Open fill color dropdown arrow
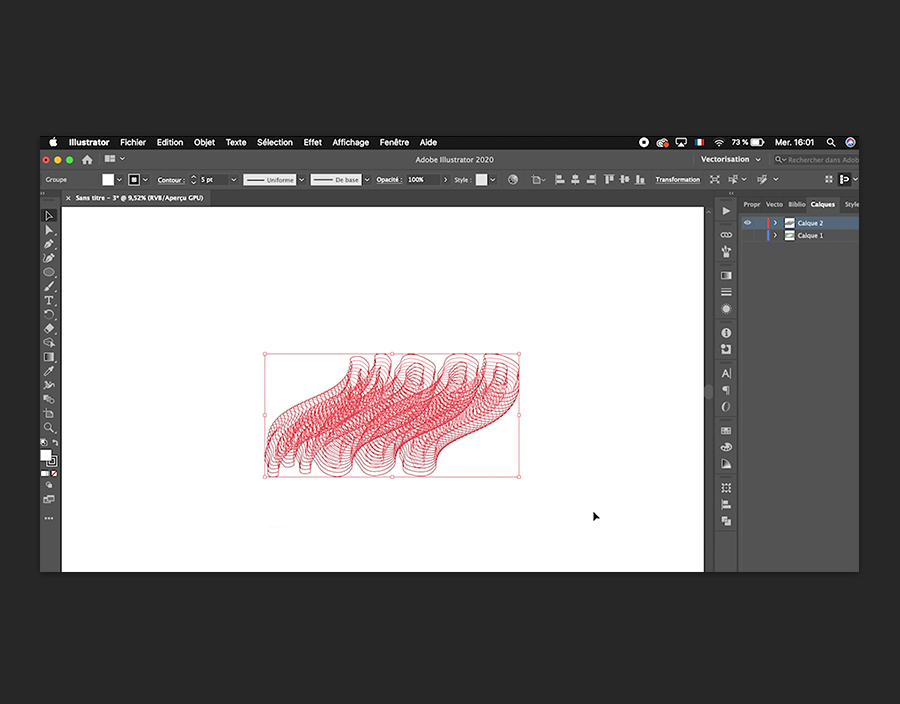The height and width of the screenshot is (704, 900). coord(119,180)
